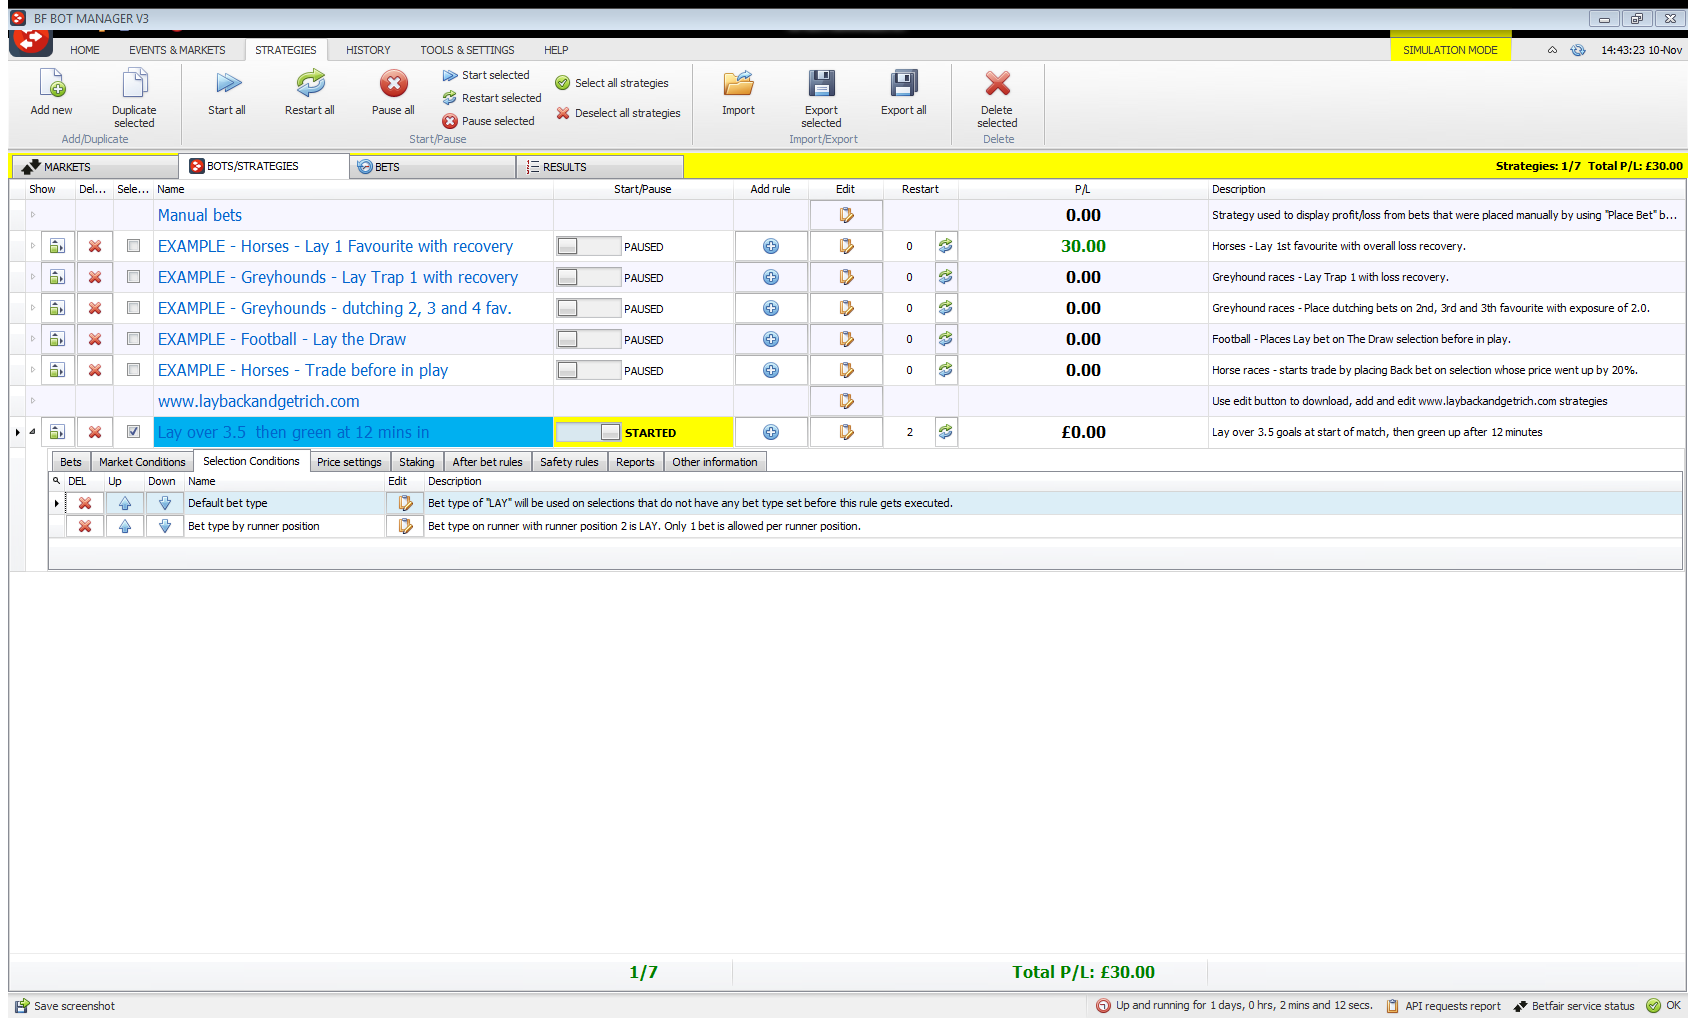Click Pause selected button
Viewport: 1696px width, 1026px height.
(488, 121)
